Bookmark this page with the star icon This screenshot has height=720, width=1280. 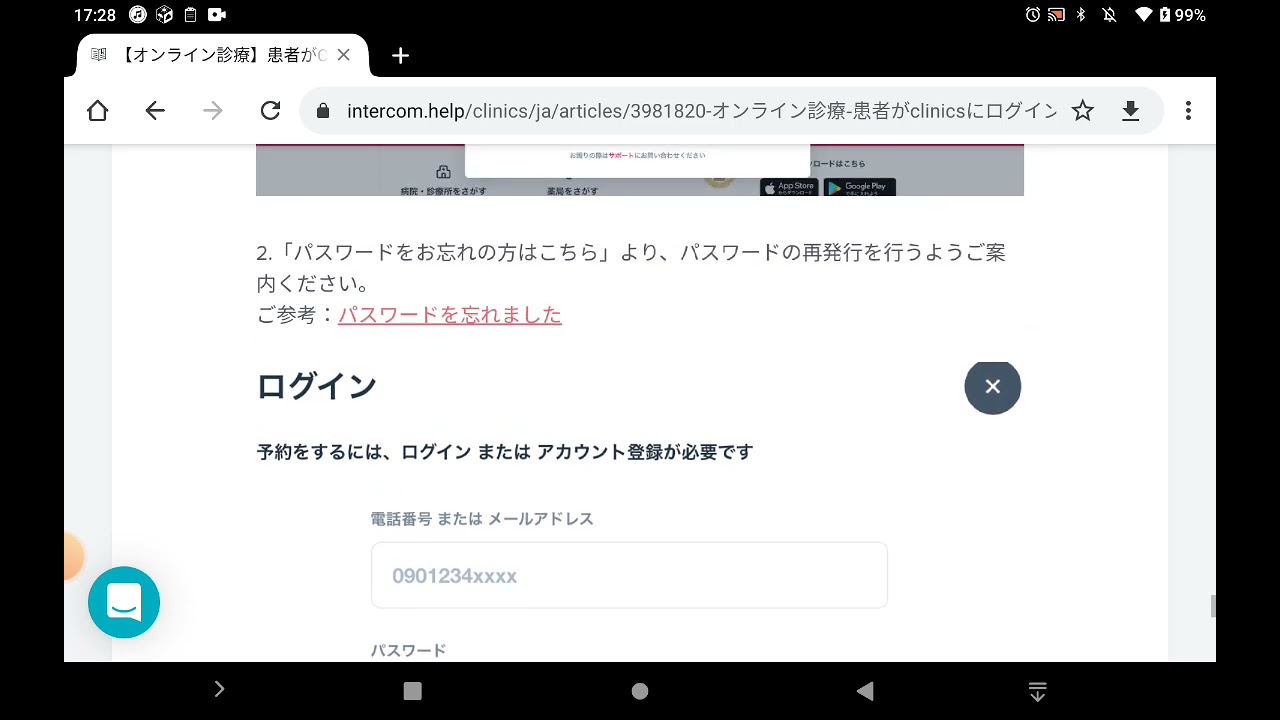1083,111
